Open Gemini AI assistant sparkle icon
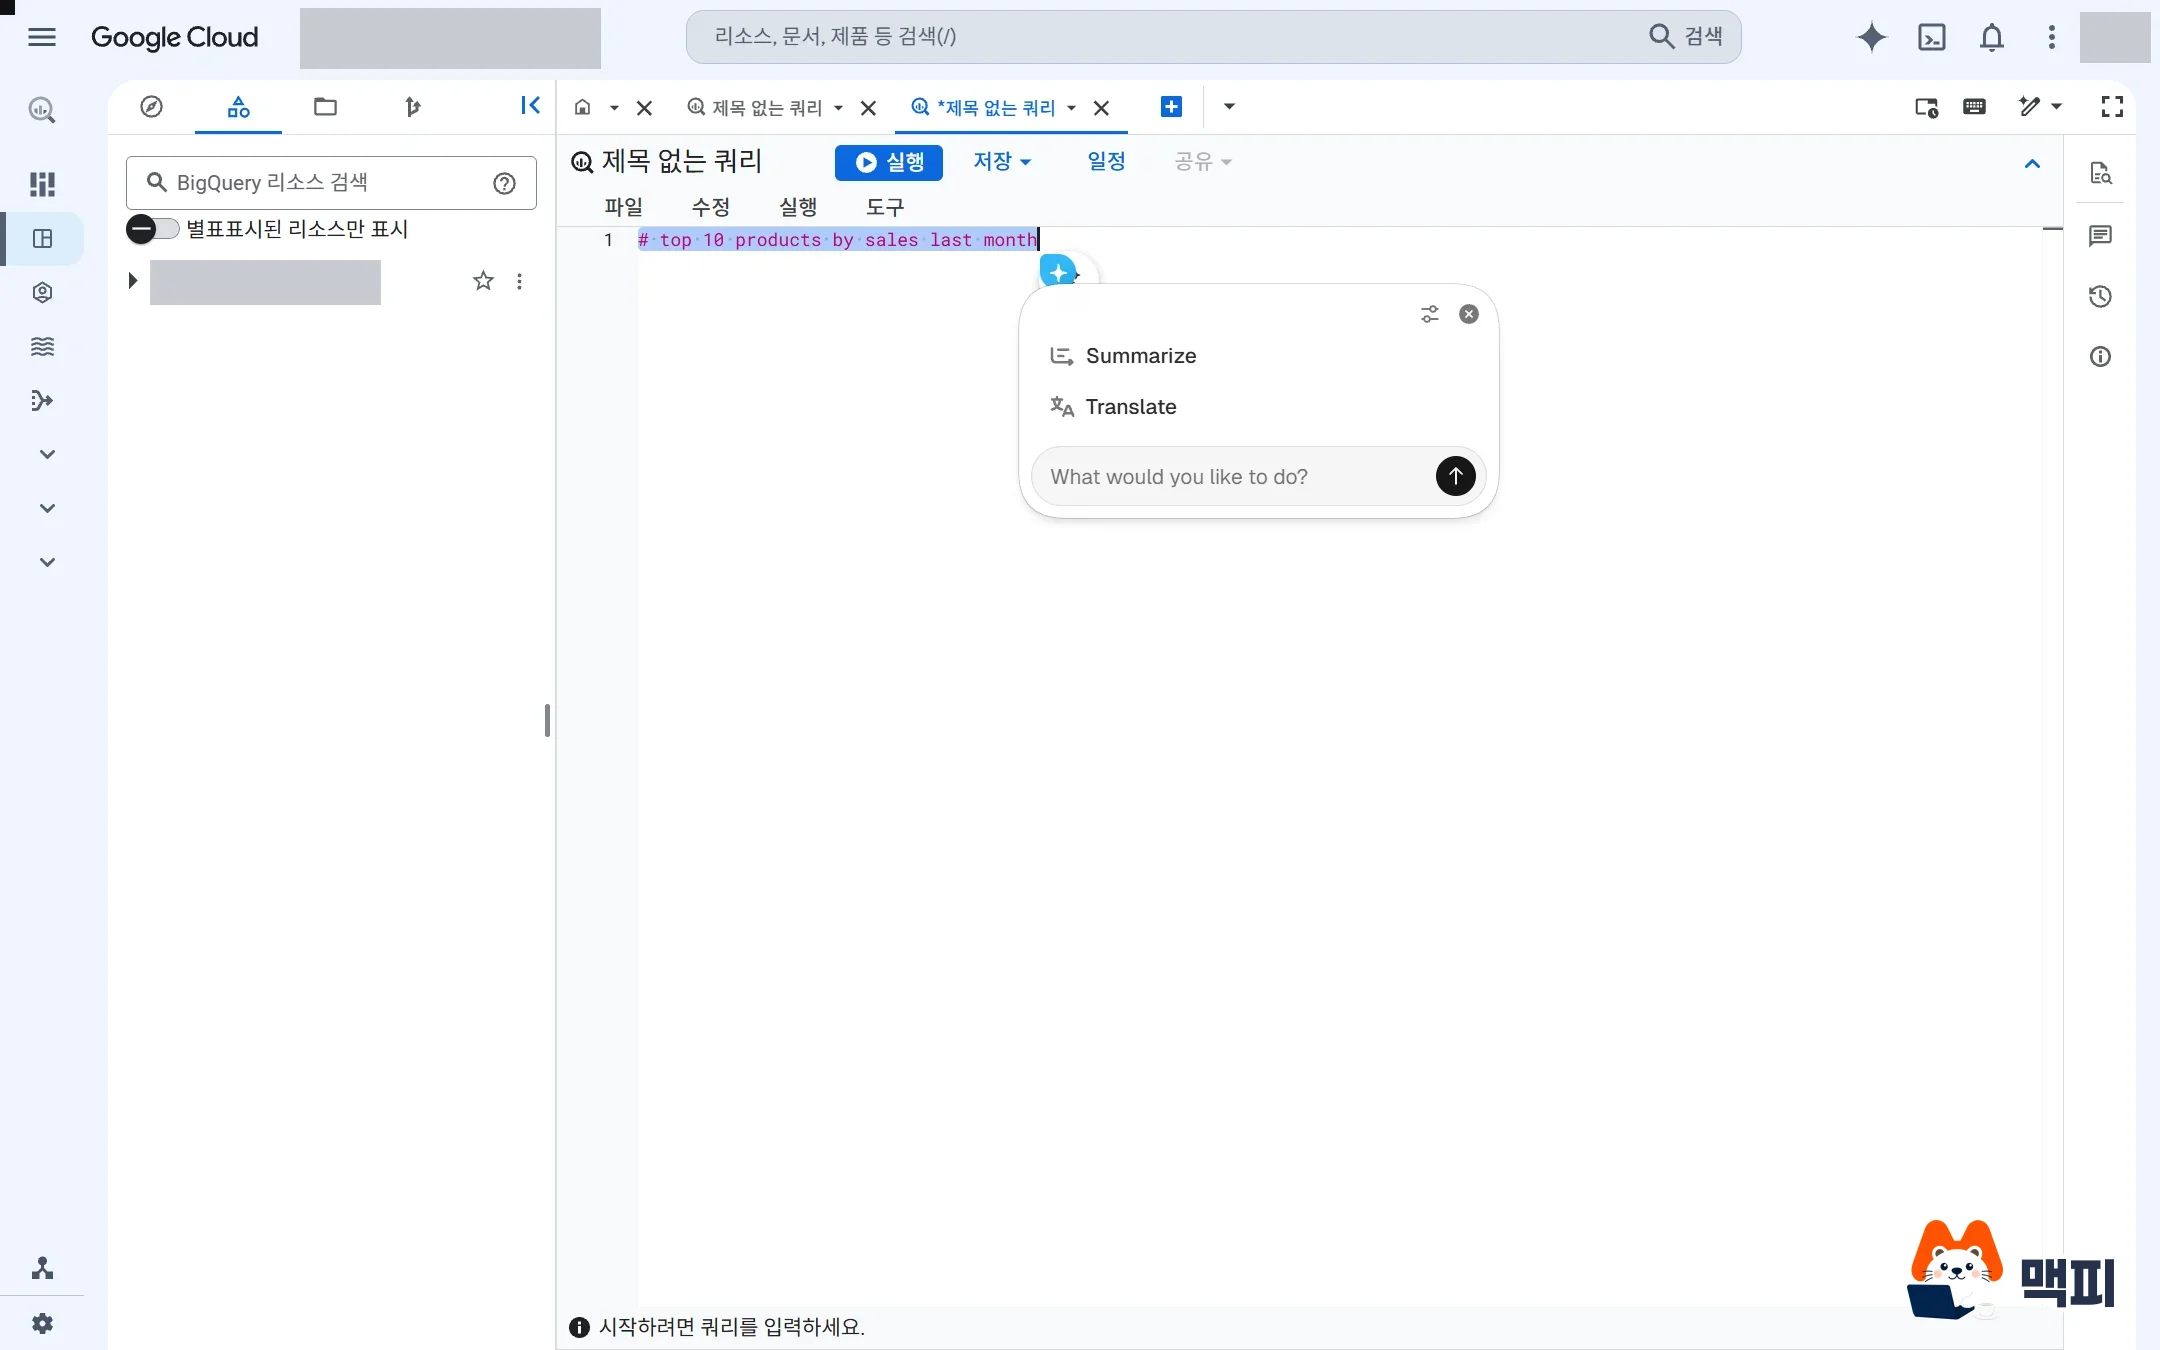Viewport: 2160px width, 1350px height. coord(1871,37)
